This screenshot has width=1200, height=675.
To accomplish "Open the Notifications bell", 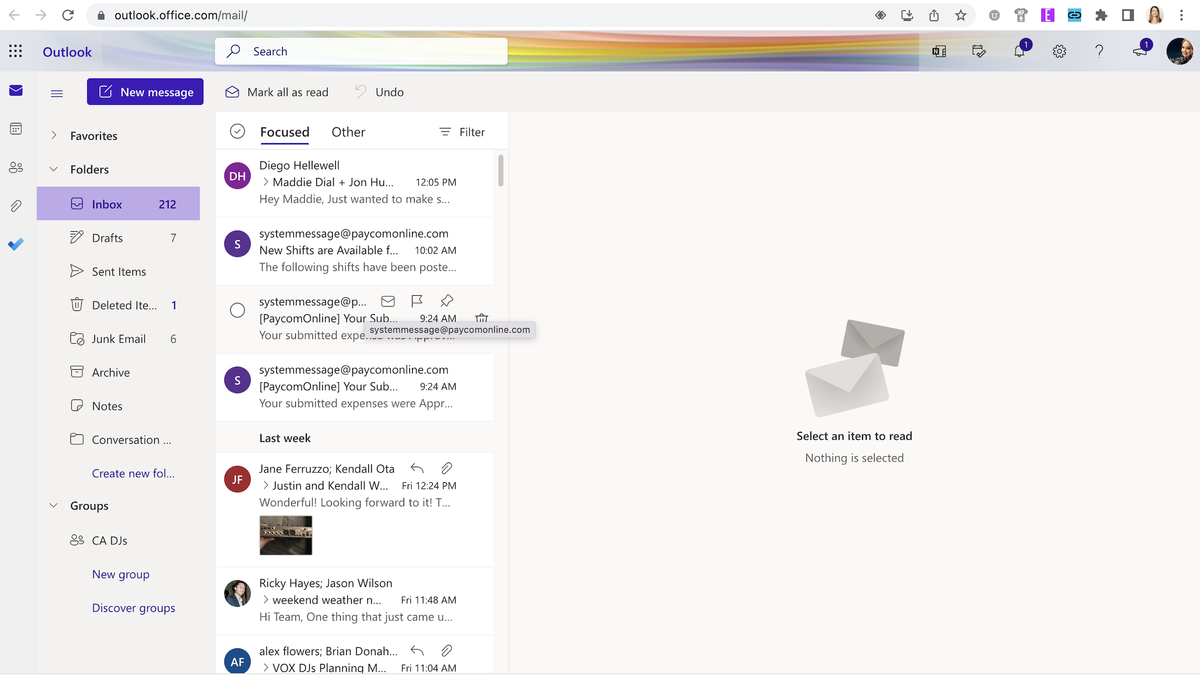I will click(x=1019, y=50).
